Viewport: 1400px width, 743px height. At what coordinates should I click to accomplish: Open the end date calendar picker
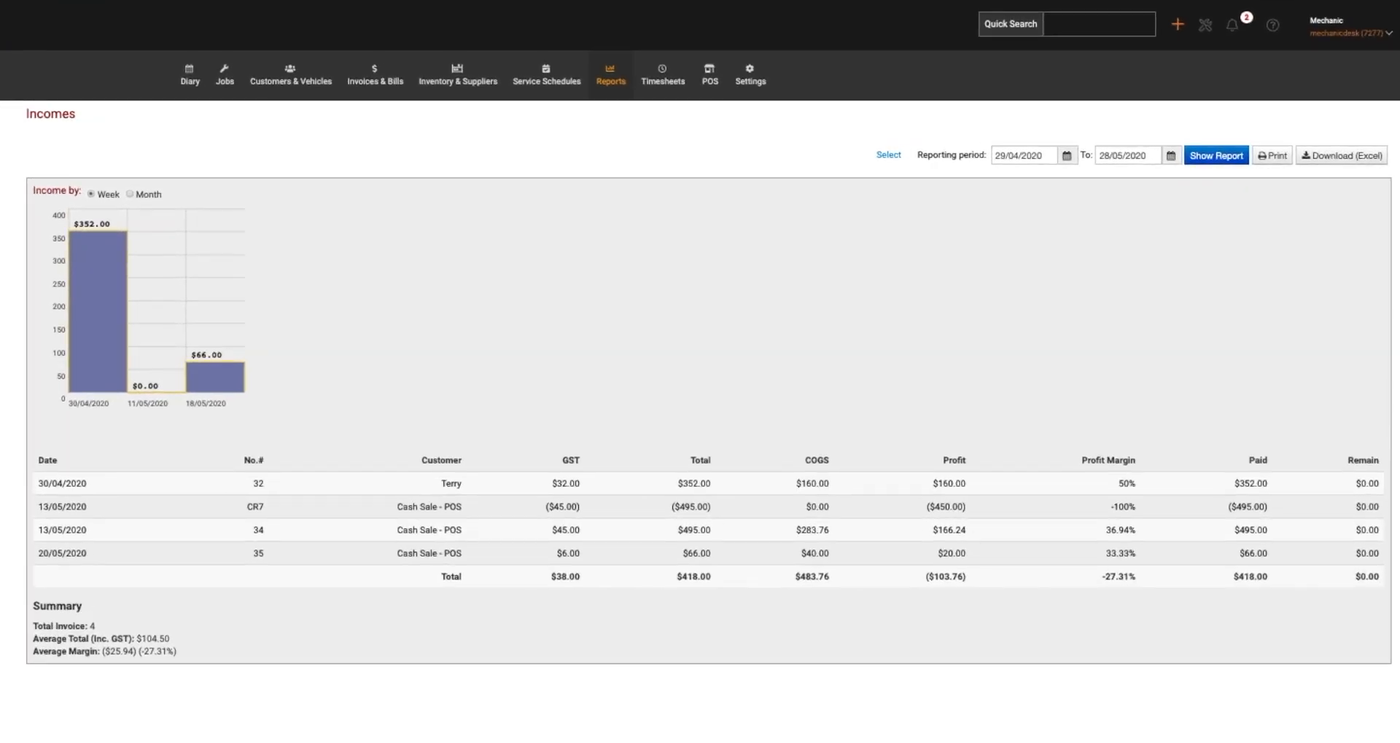click(x=1171, y=156)
